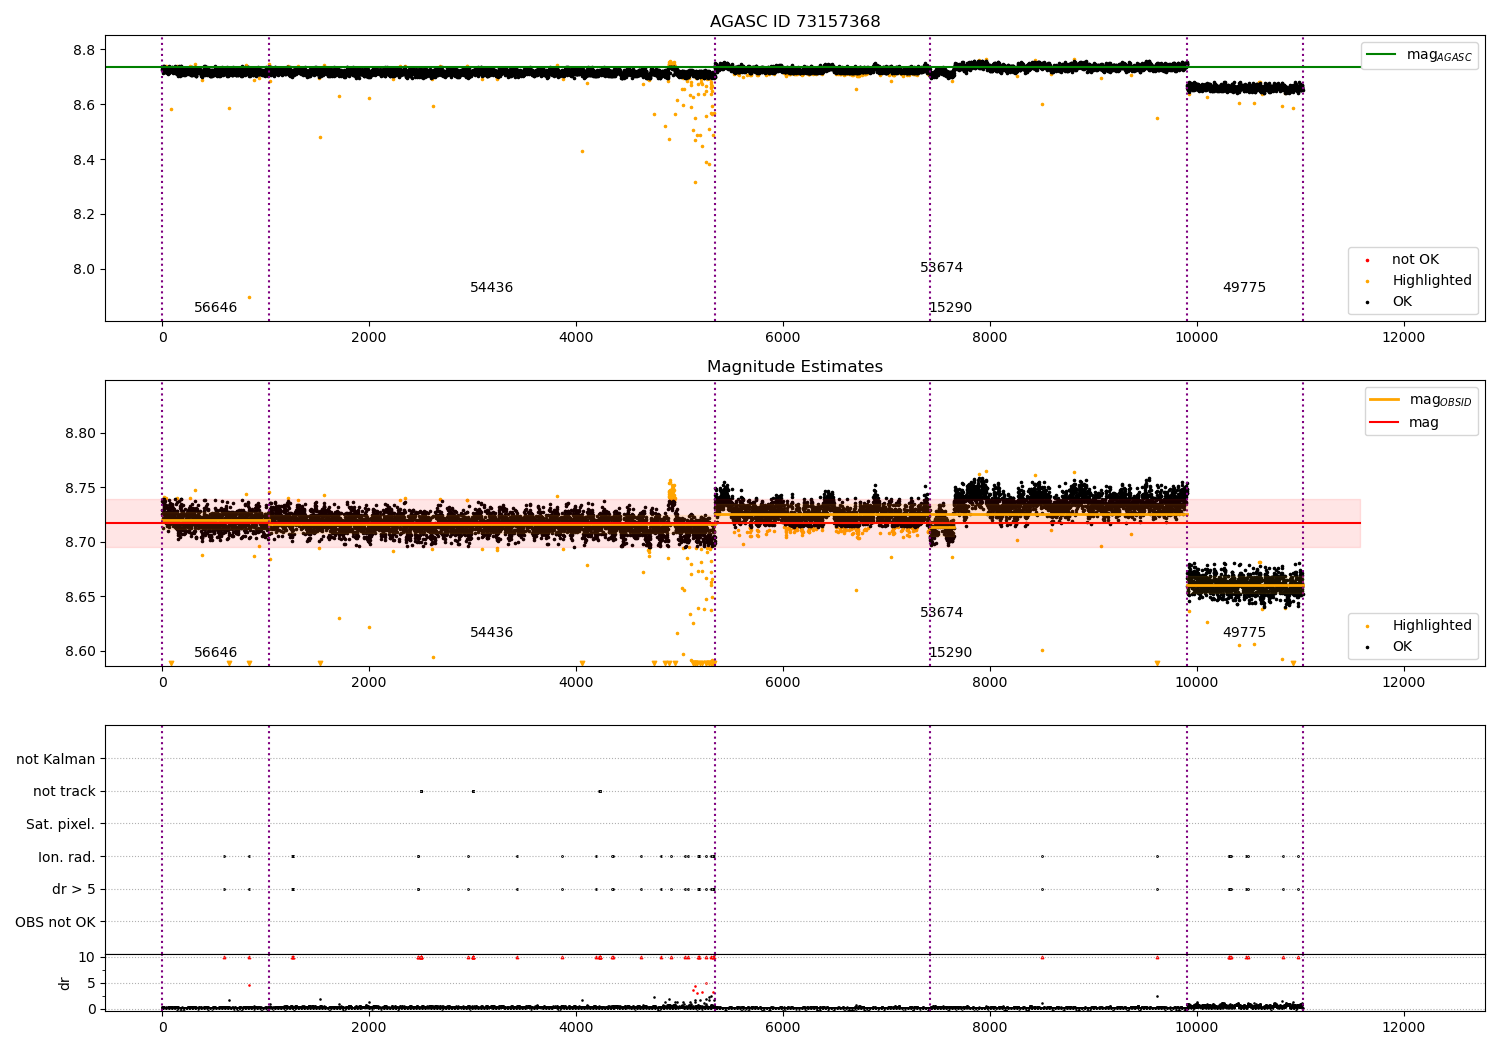
Task: Click y-tick 8.4 on the top plot
Action: click(84, 160)
